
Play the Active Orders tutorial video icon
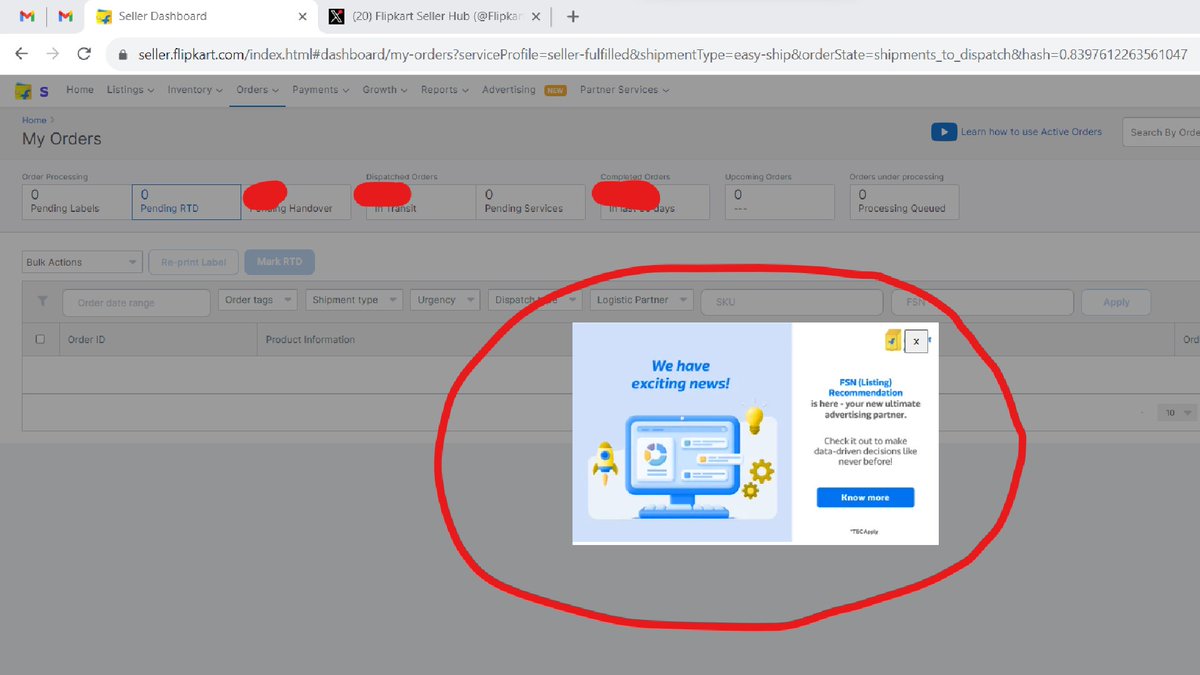943,132
